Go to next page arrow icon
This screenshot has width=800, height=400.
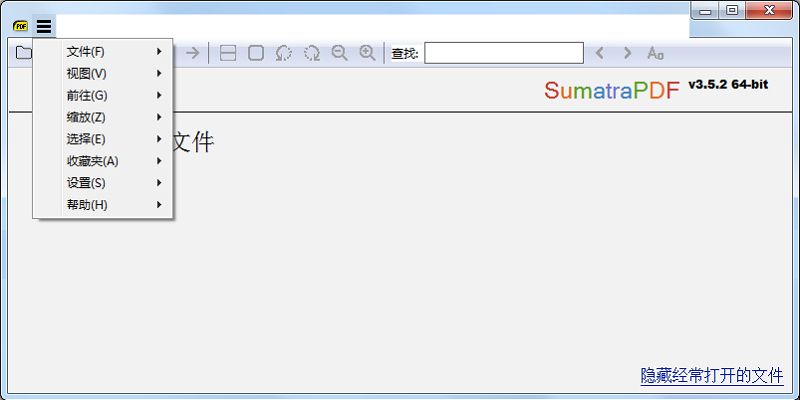(x=193, y=53)
